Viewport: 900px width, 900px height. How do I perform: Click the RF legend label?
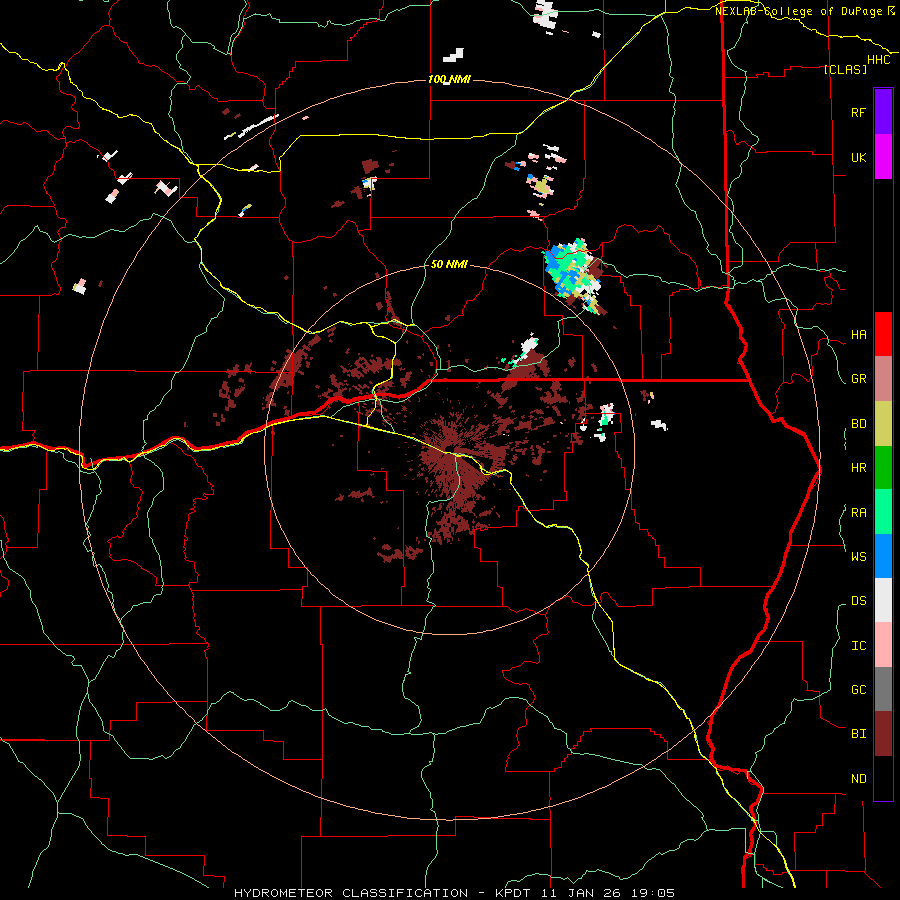pyautogui.click(x=858, y=112)
